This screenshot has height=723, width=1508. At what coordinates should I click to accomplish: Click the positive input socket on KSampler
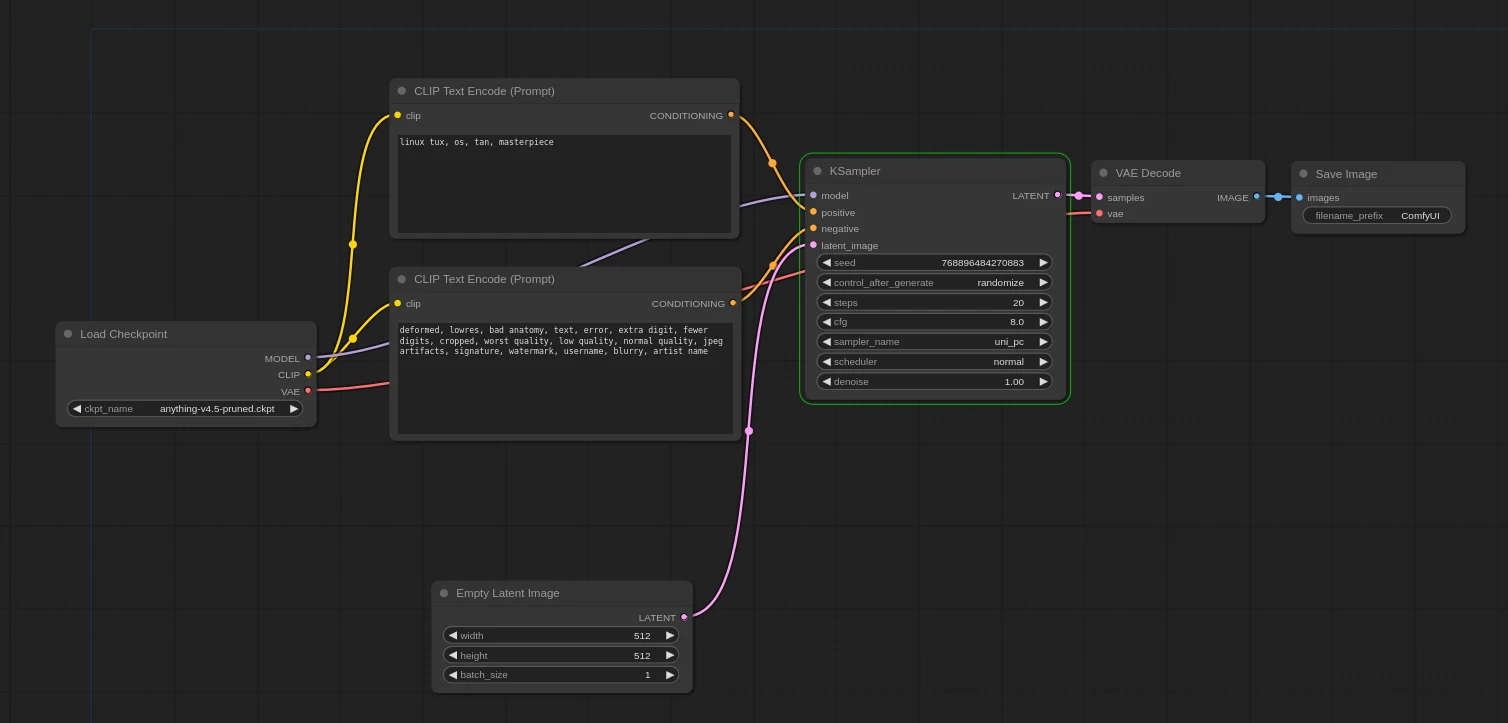click(814, 212)
